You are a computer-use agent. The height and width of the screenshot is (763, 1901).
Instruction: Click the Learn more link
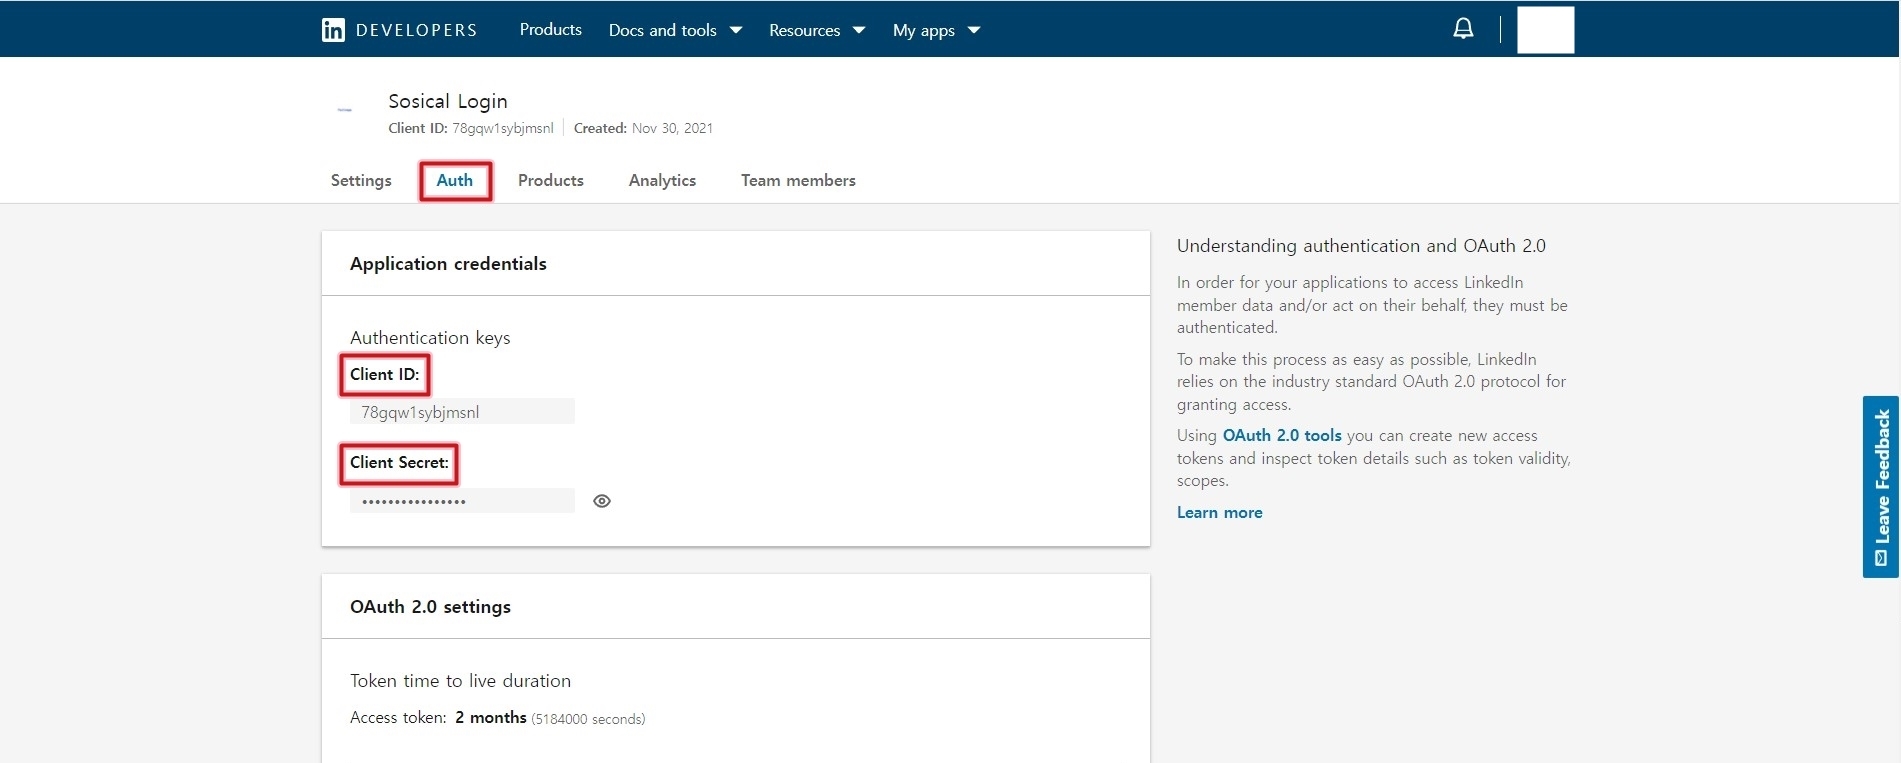(1219, 512)
